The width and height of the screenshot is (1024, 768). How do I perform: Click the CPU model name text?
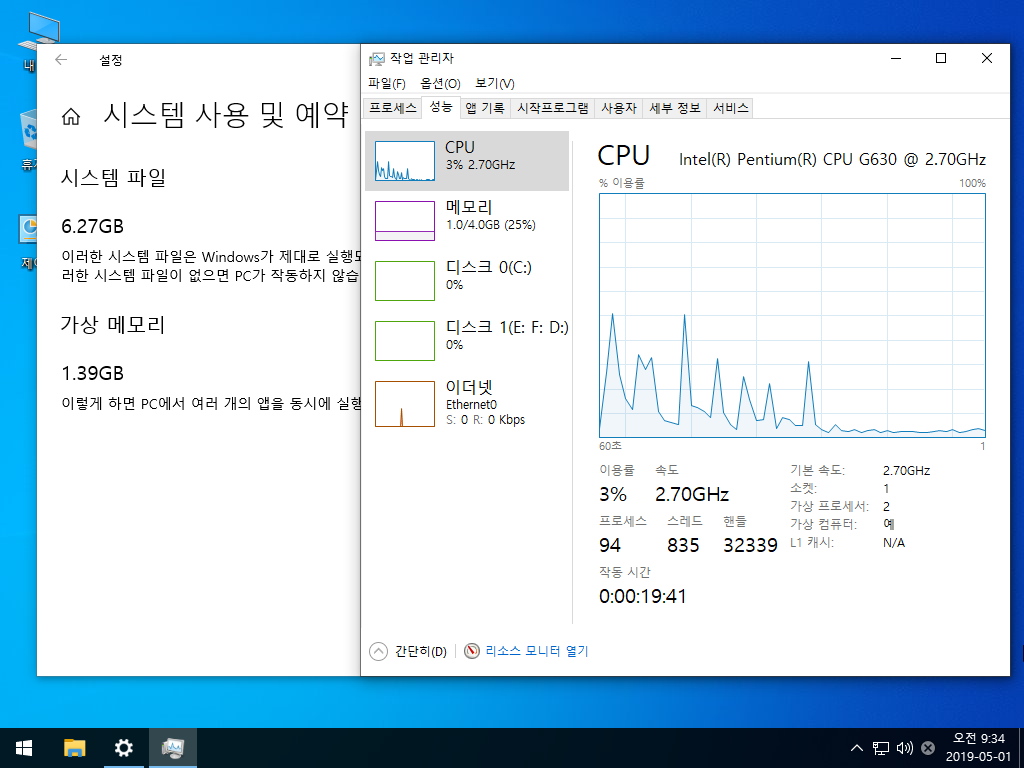click(832, 159)
